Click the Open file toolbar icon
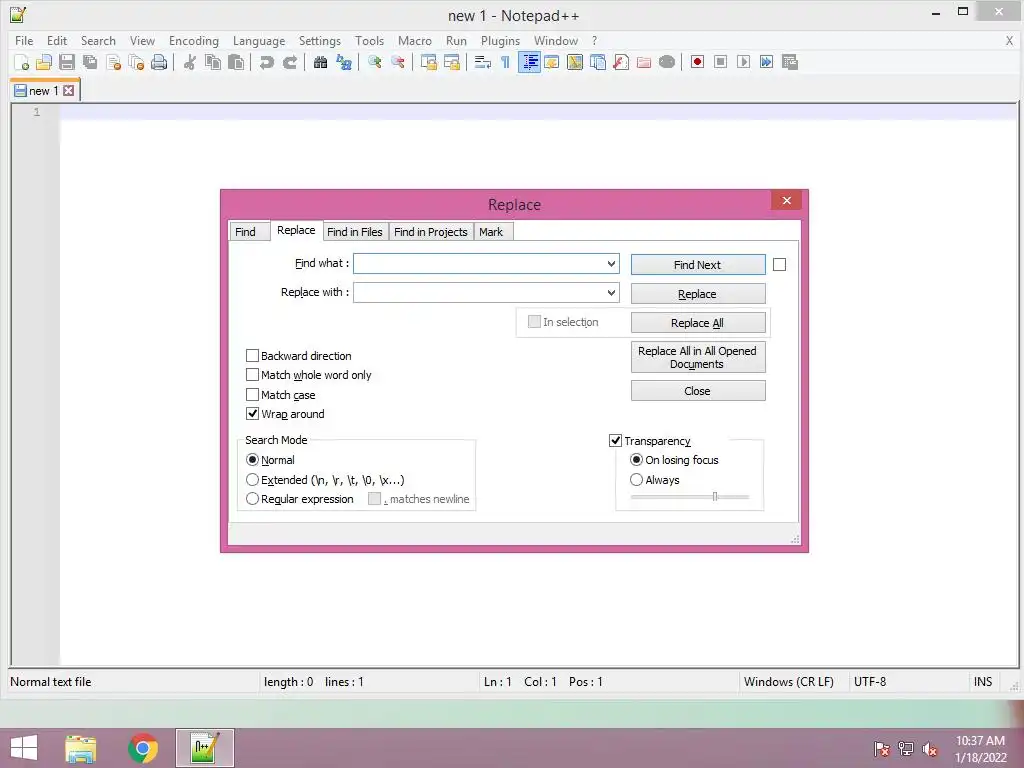1024x768 pixels. coord(44,62)
